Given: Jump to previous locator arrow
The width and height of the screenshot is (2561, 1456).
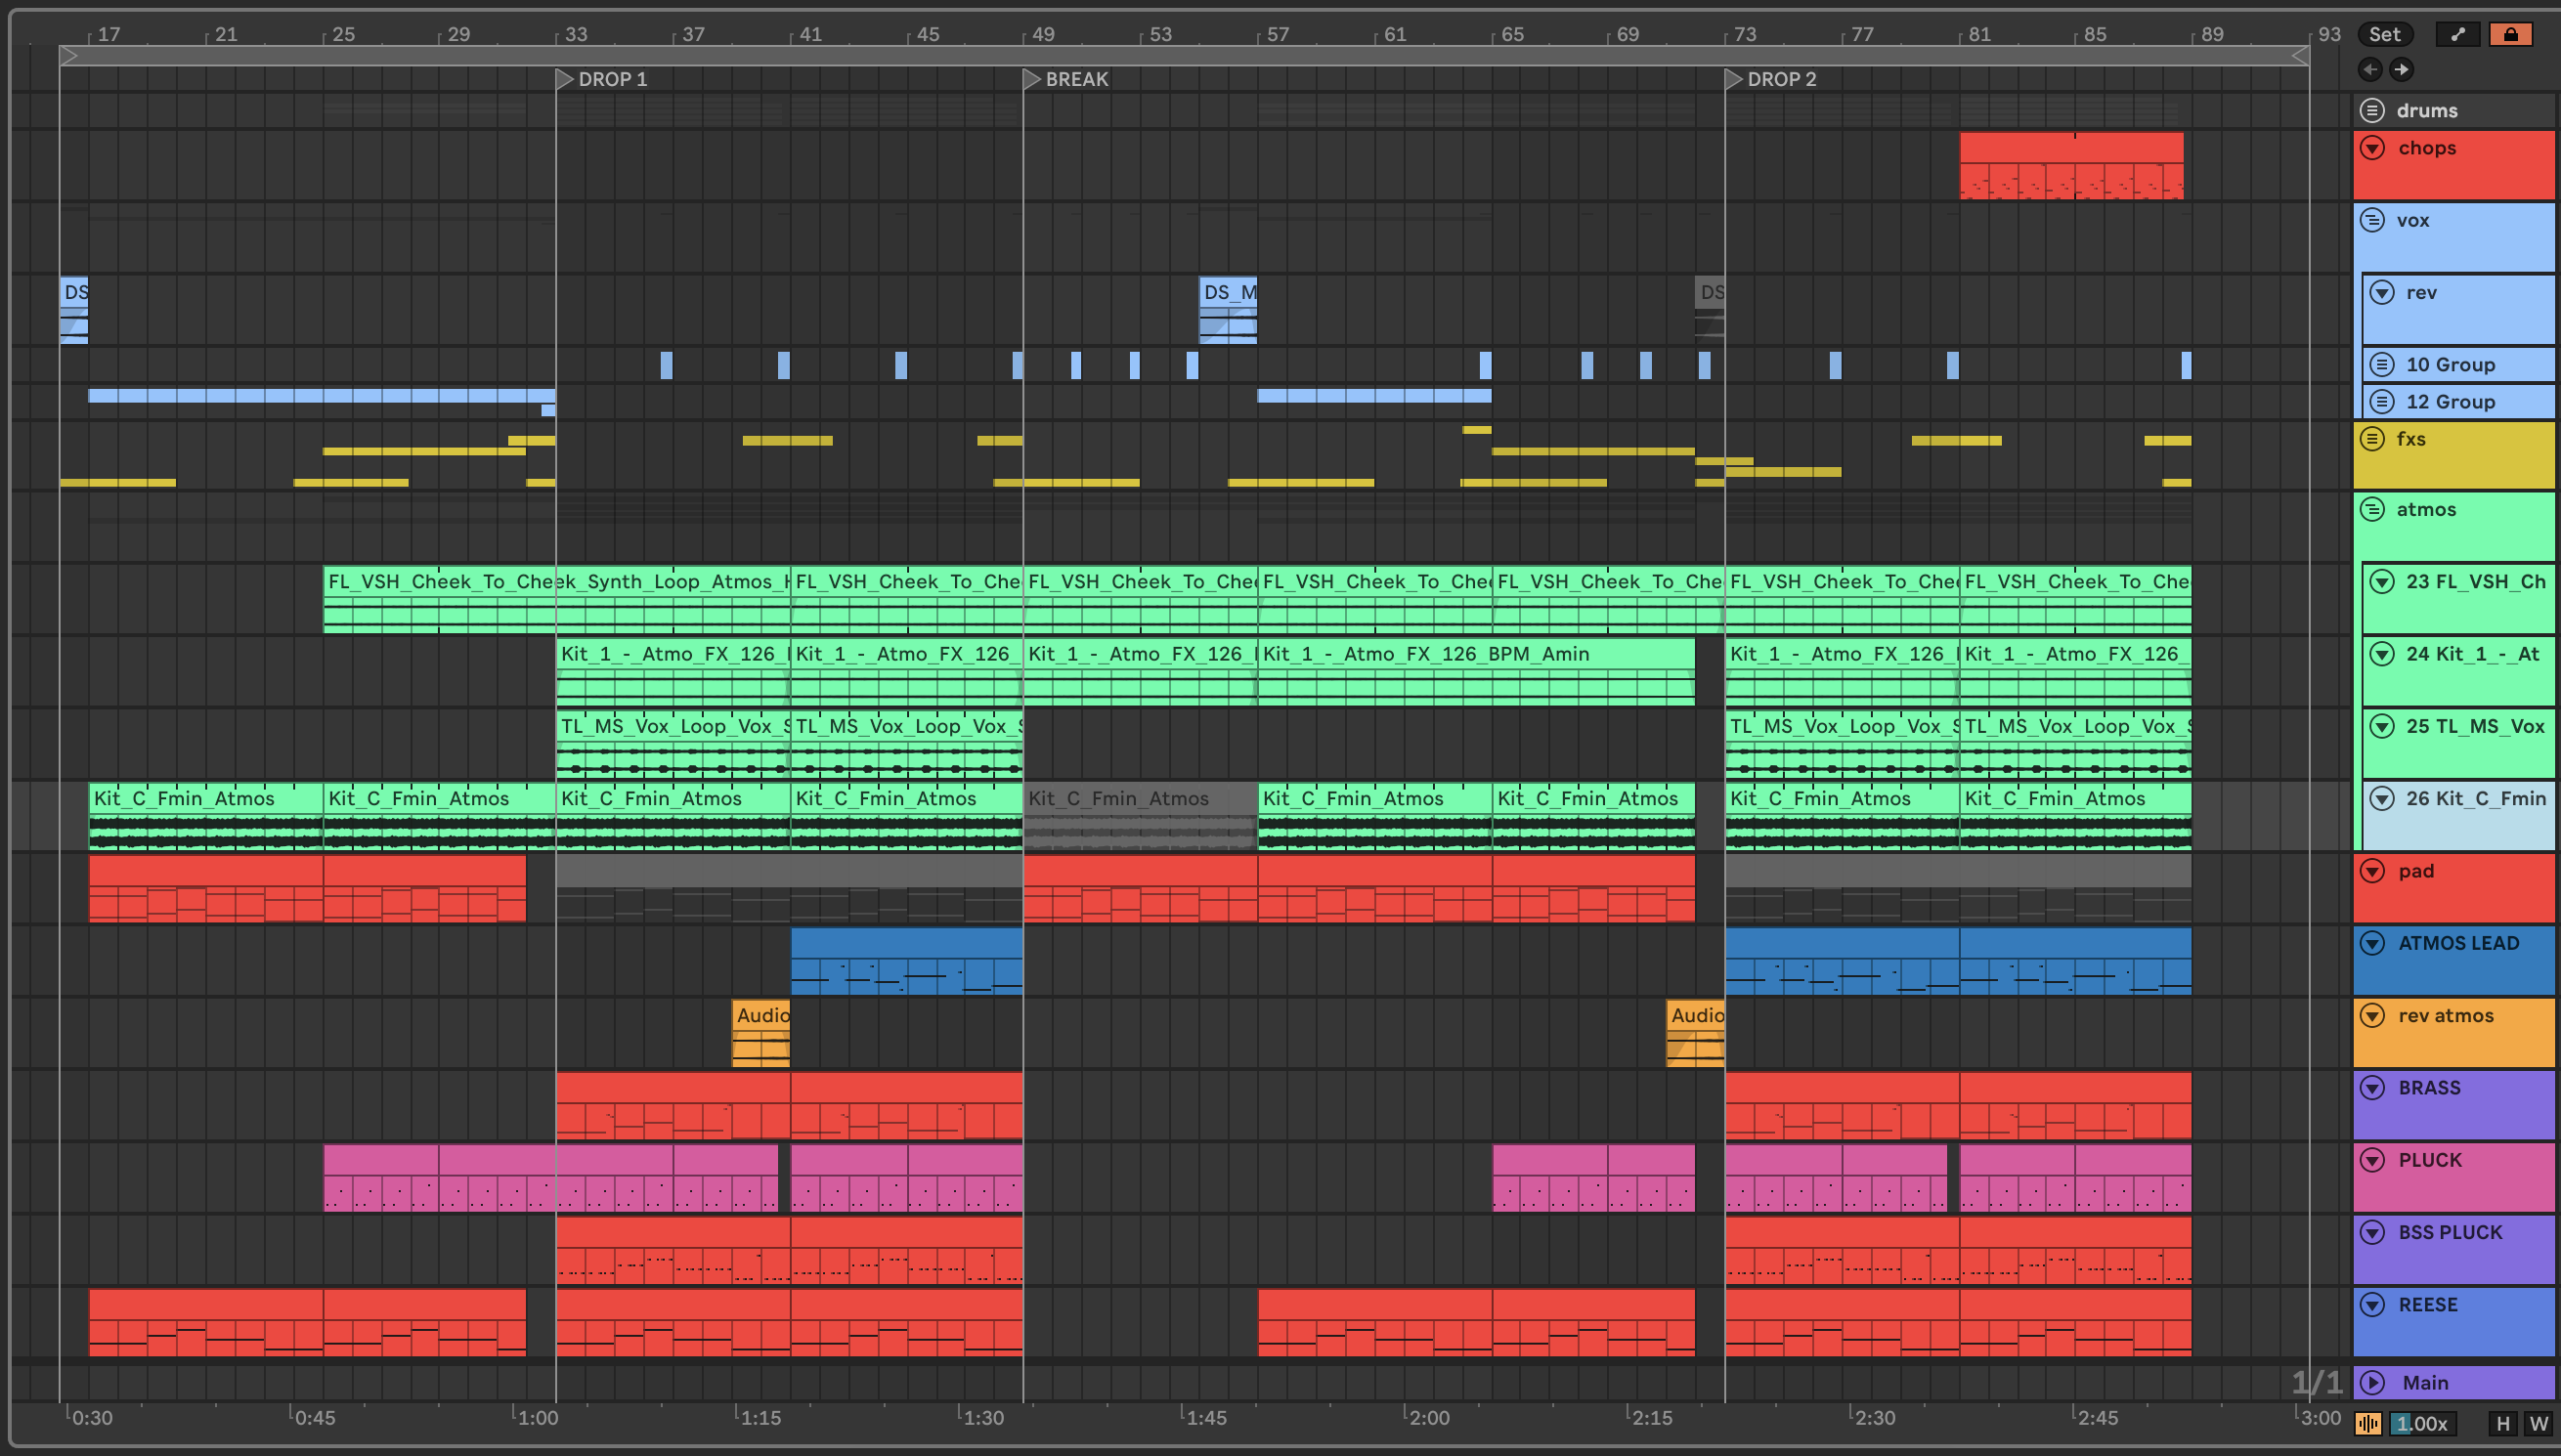Looking at the screenshot, I should tap(2369, 69).
